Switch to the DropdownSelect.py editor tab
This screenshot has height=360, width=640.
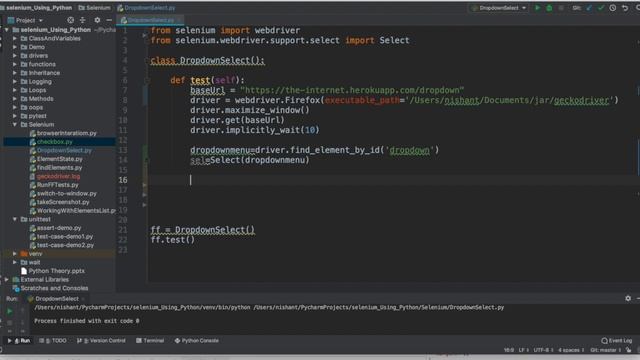pyautogui.click(x=150, y=20)
